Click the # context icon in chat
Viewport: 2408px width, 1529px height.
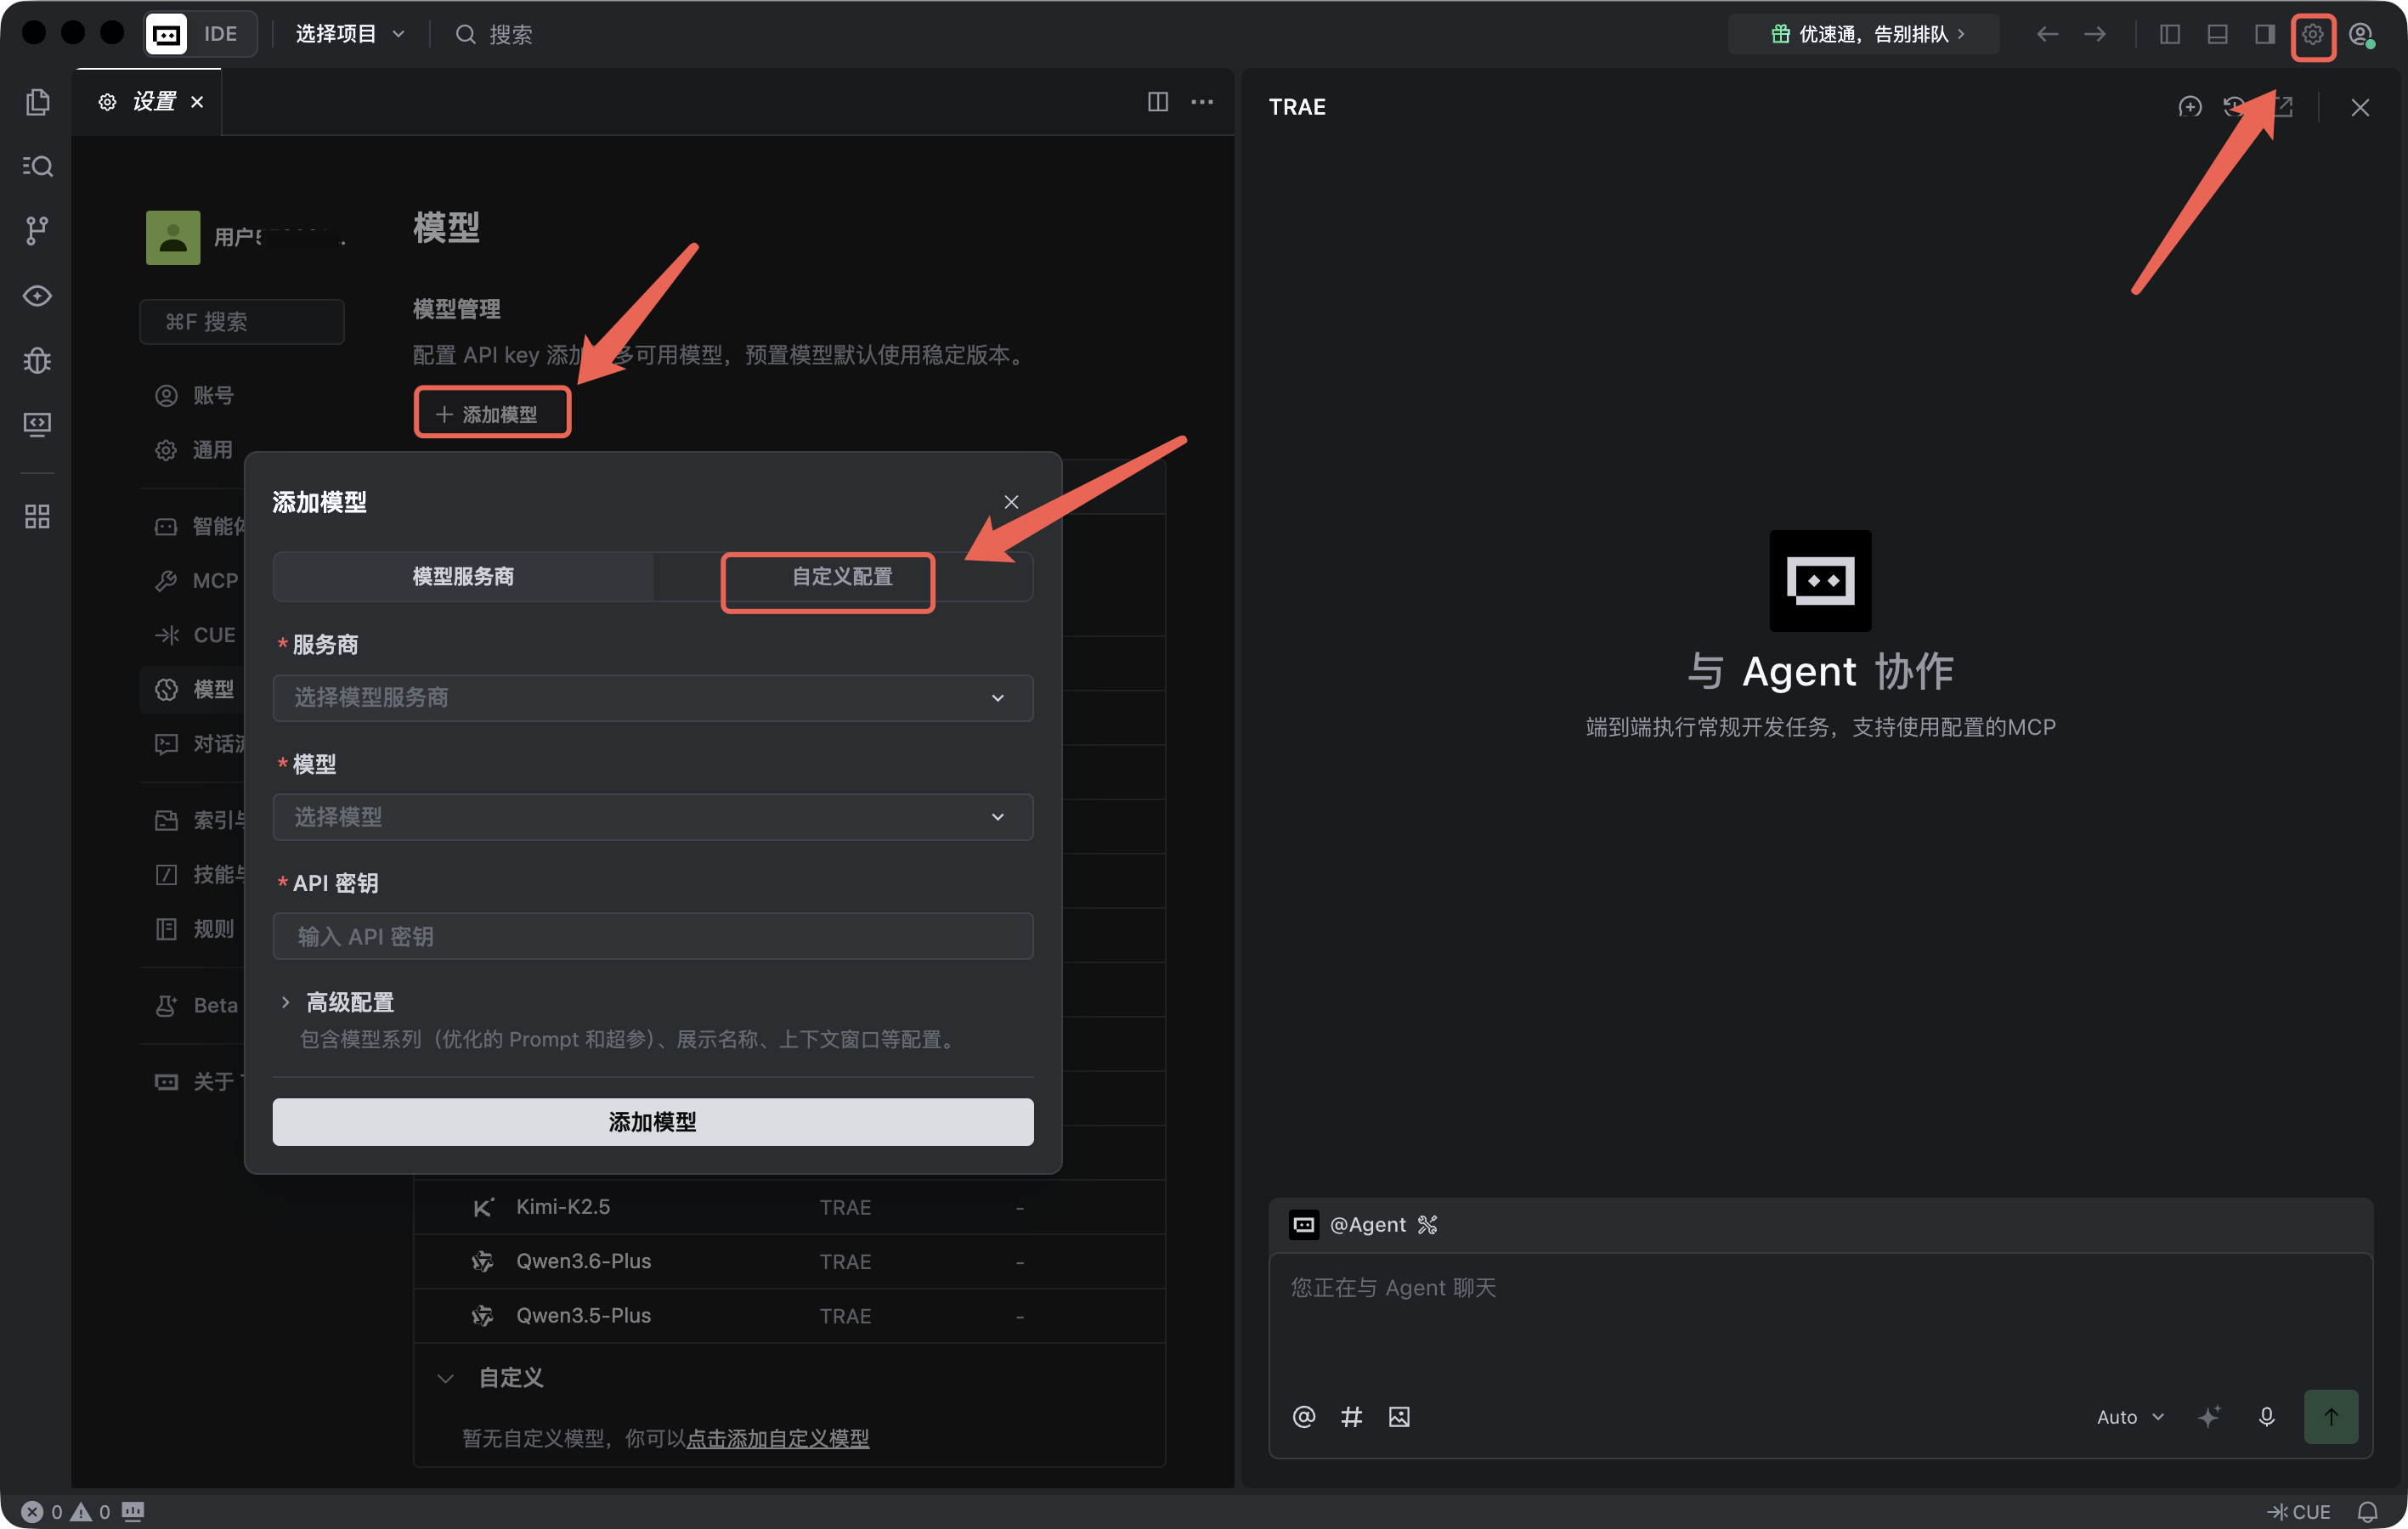[1351, 1416]
